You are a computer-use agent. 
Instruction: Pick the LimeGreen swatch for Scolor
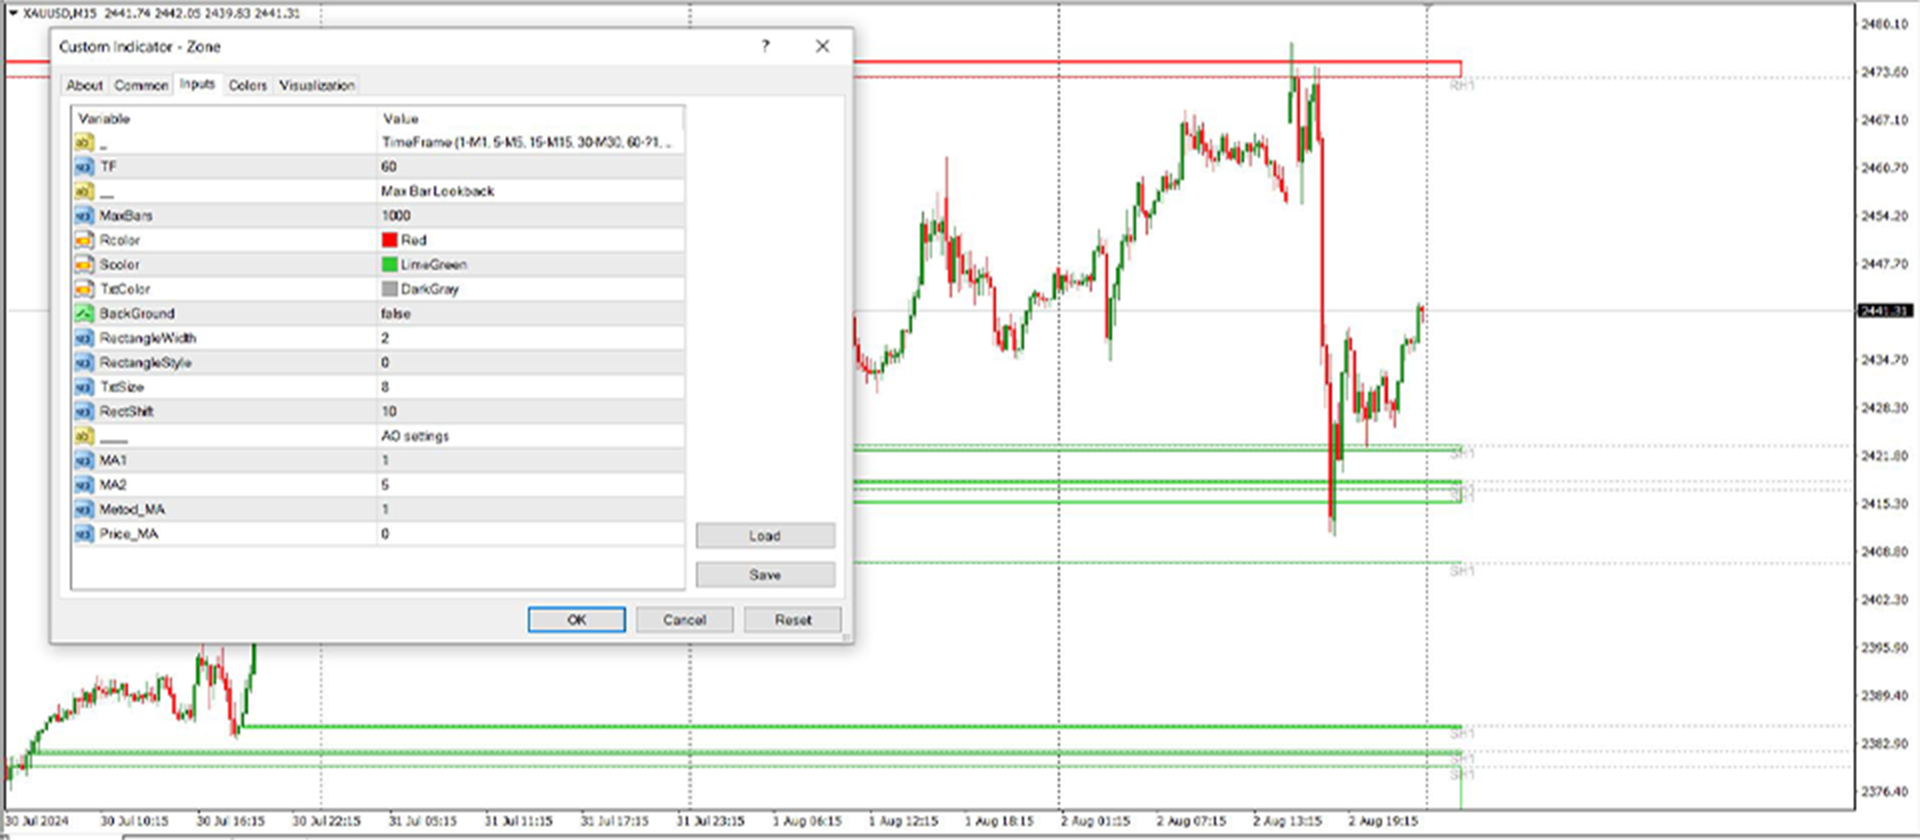[390, 265]
